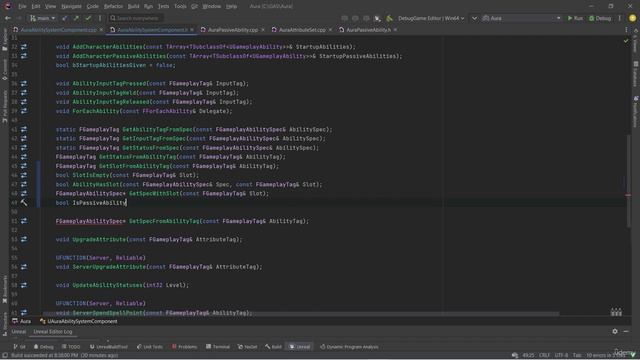Open editor tabs more-options menu

coord(626,30)
